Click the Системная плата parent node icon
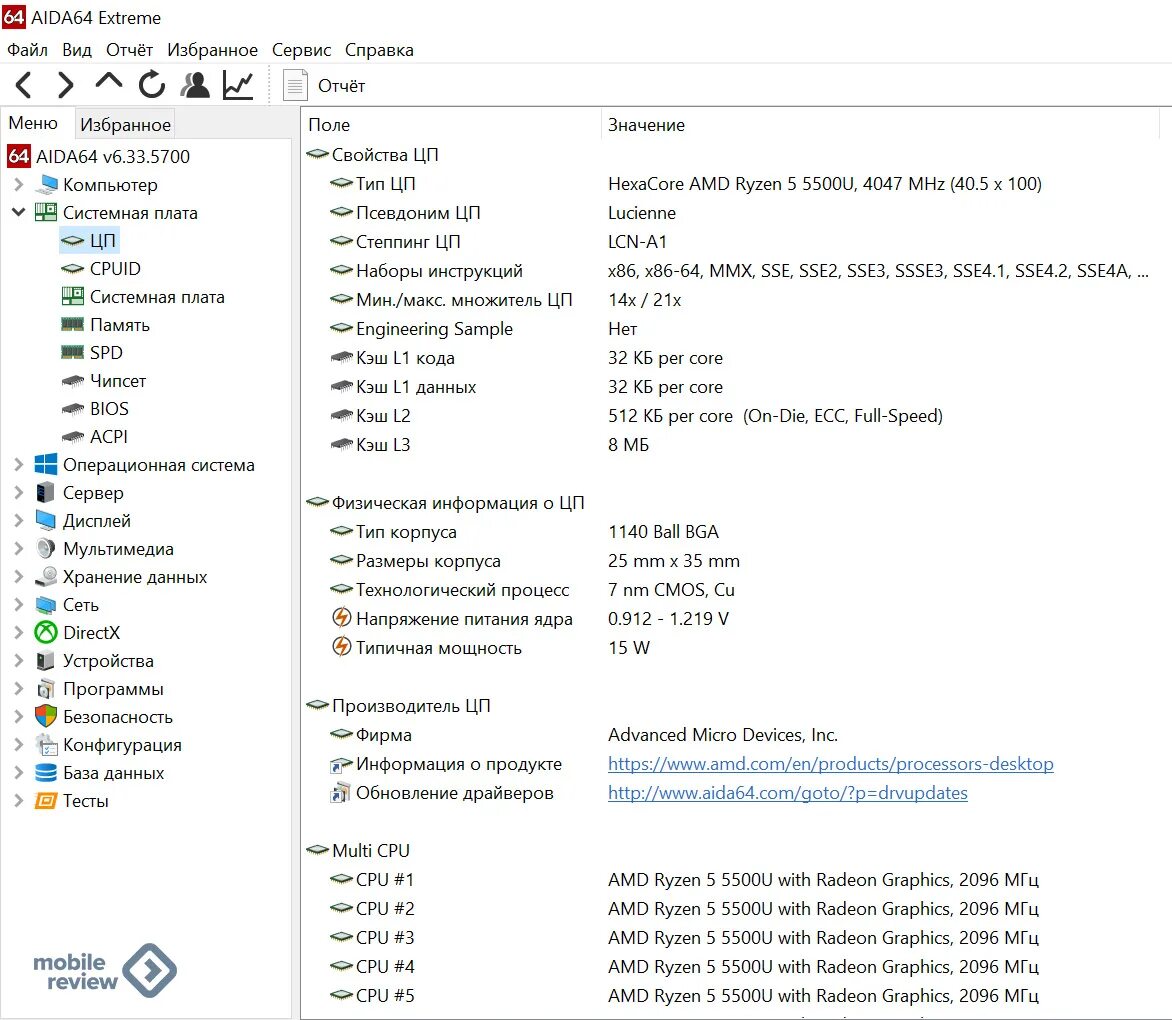 click(x=46, y=212)
